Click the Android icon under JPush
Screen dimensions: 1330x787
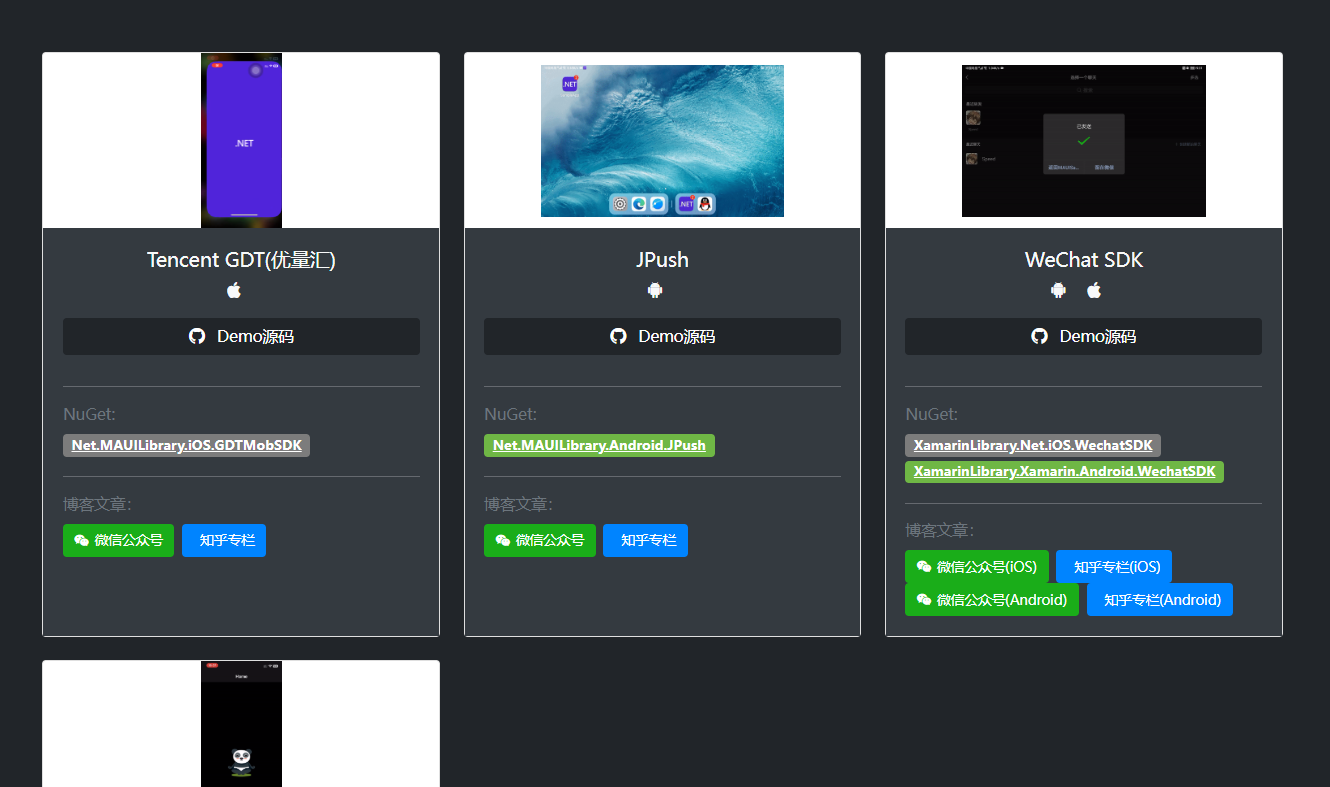[x=655, y=291]
